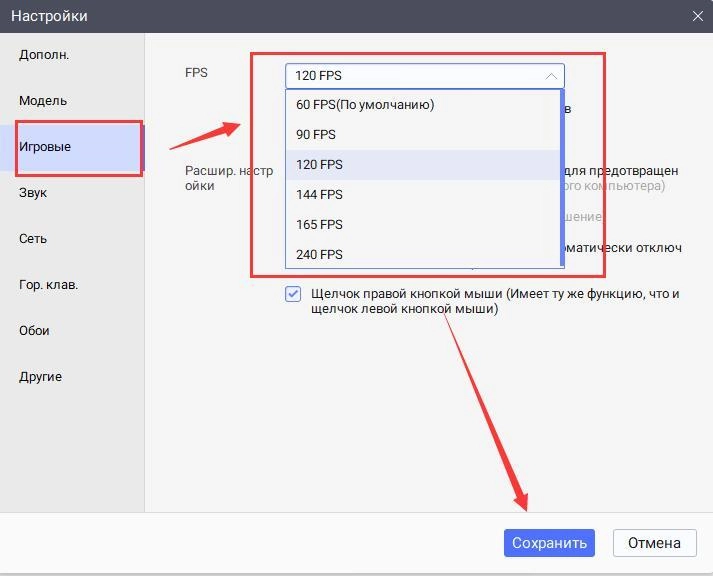Open the Гор. клав. hotkeys tab
Viewport: 713px width, 576px height.
click(48, 285)
